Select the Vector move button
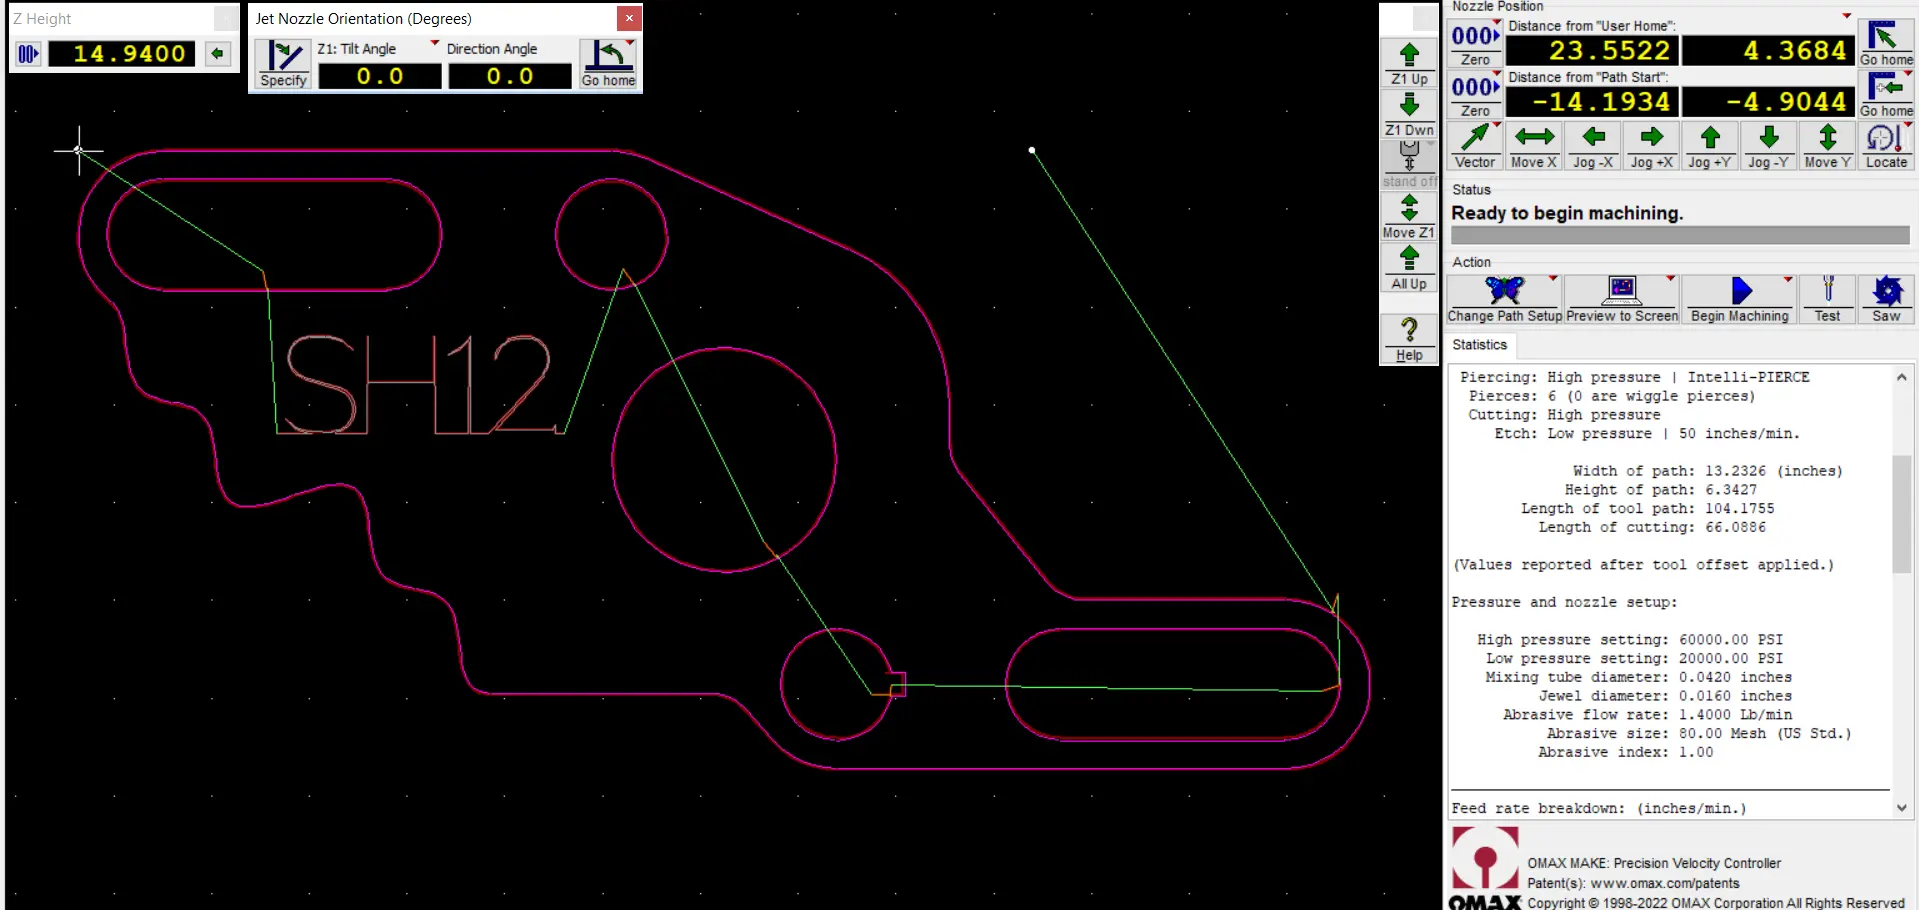 [x=1475, y=146]
